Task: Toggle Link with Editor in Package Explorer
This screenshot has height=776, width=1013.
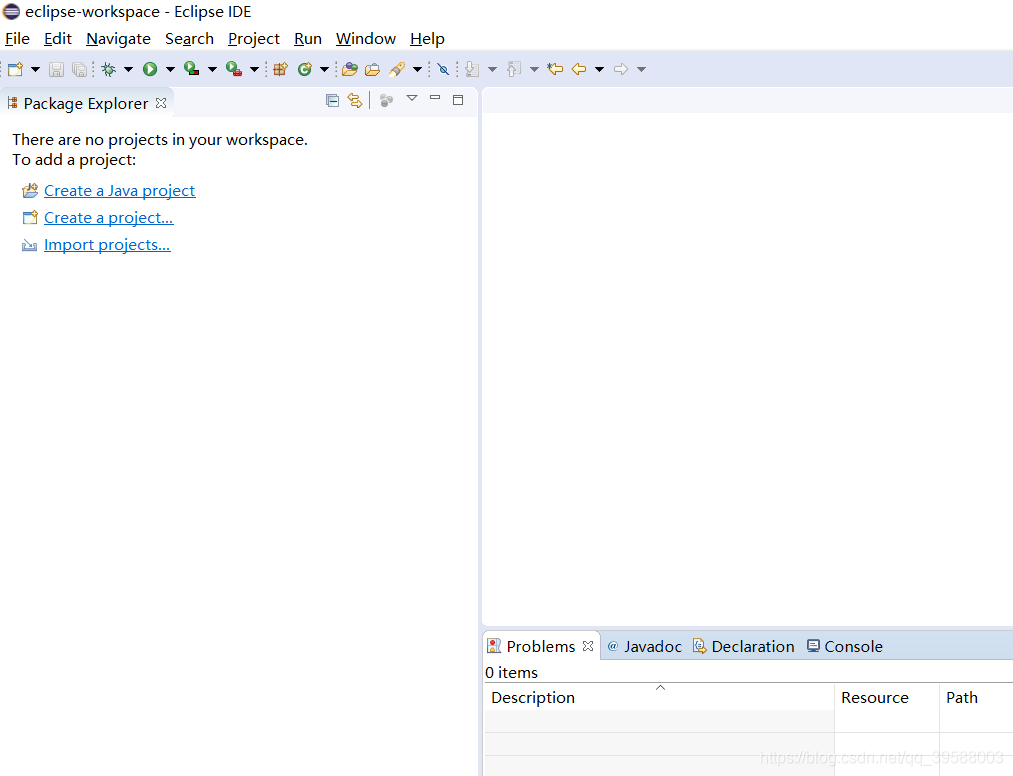Action: click(355, 100)
